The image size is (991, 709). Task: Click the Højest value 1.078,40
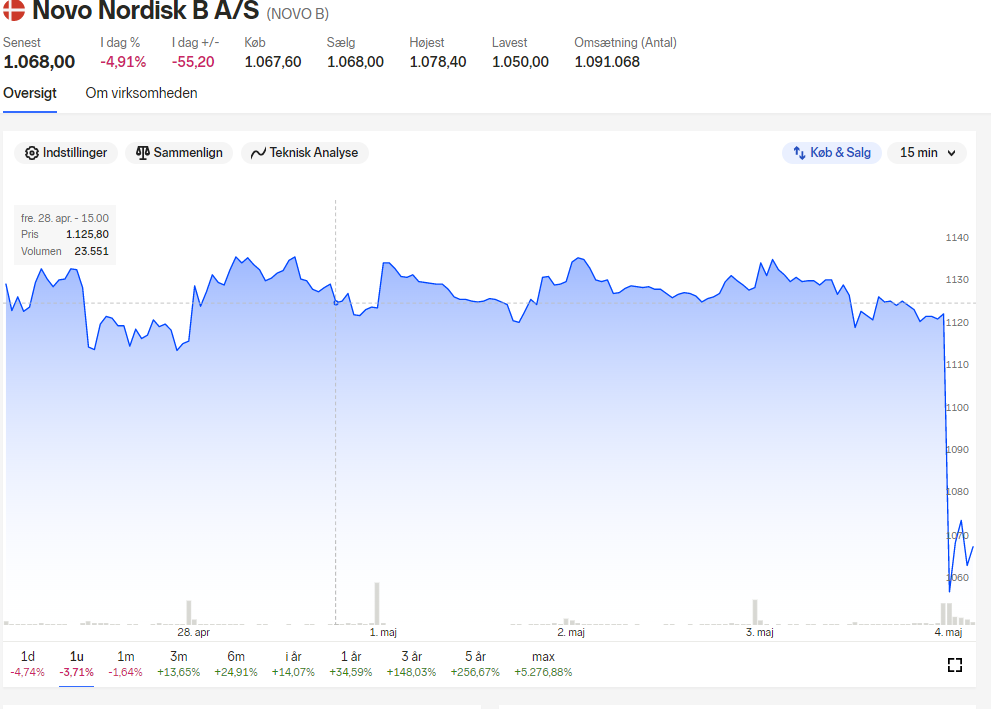click(x=438, y=62)
